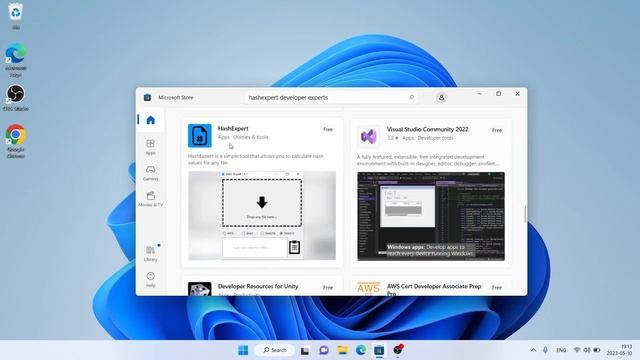Open the Visual Studio Community 2022 title
The width and height of the screenshot is (640, 360).
pyautogui.click(x=427, y=129)
